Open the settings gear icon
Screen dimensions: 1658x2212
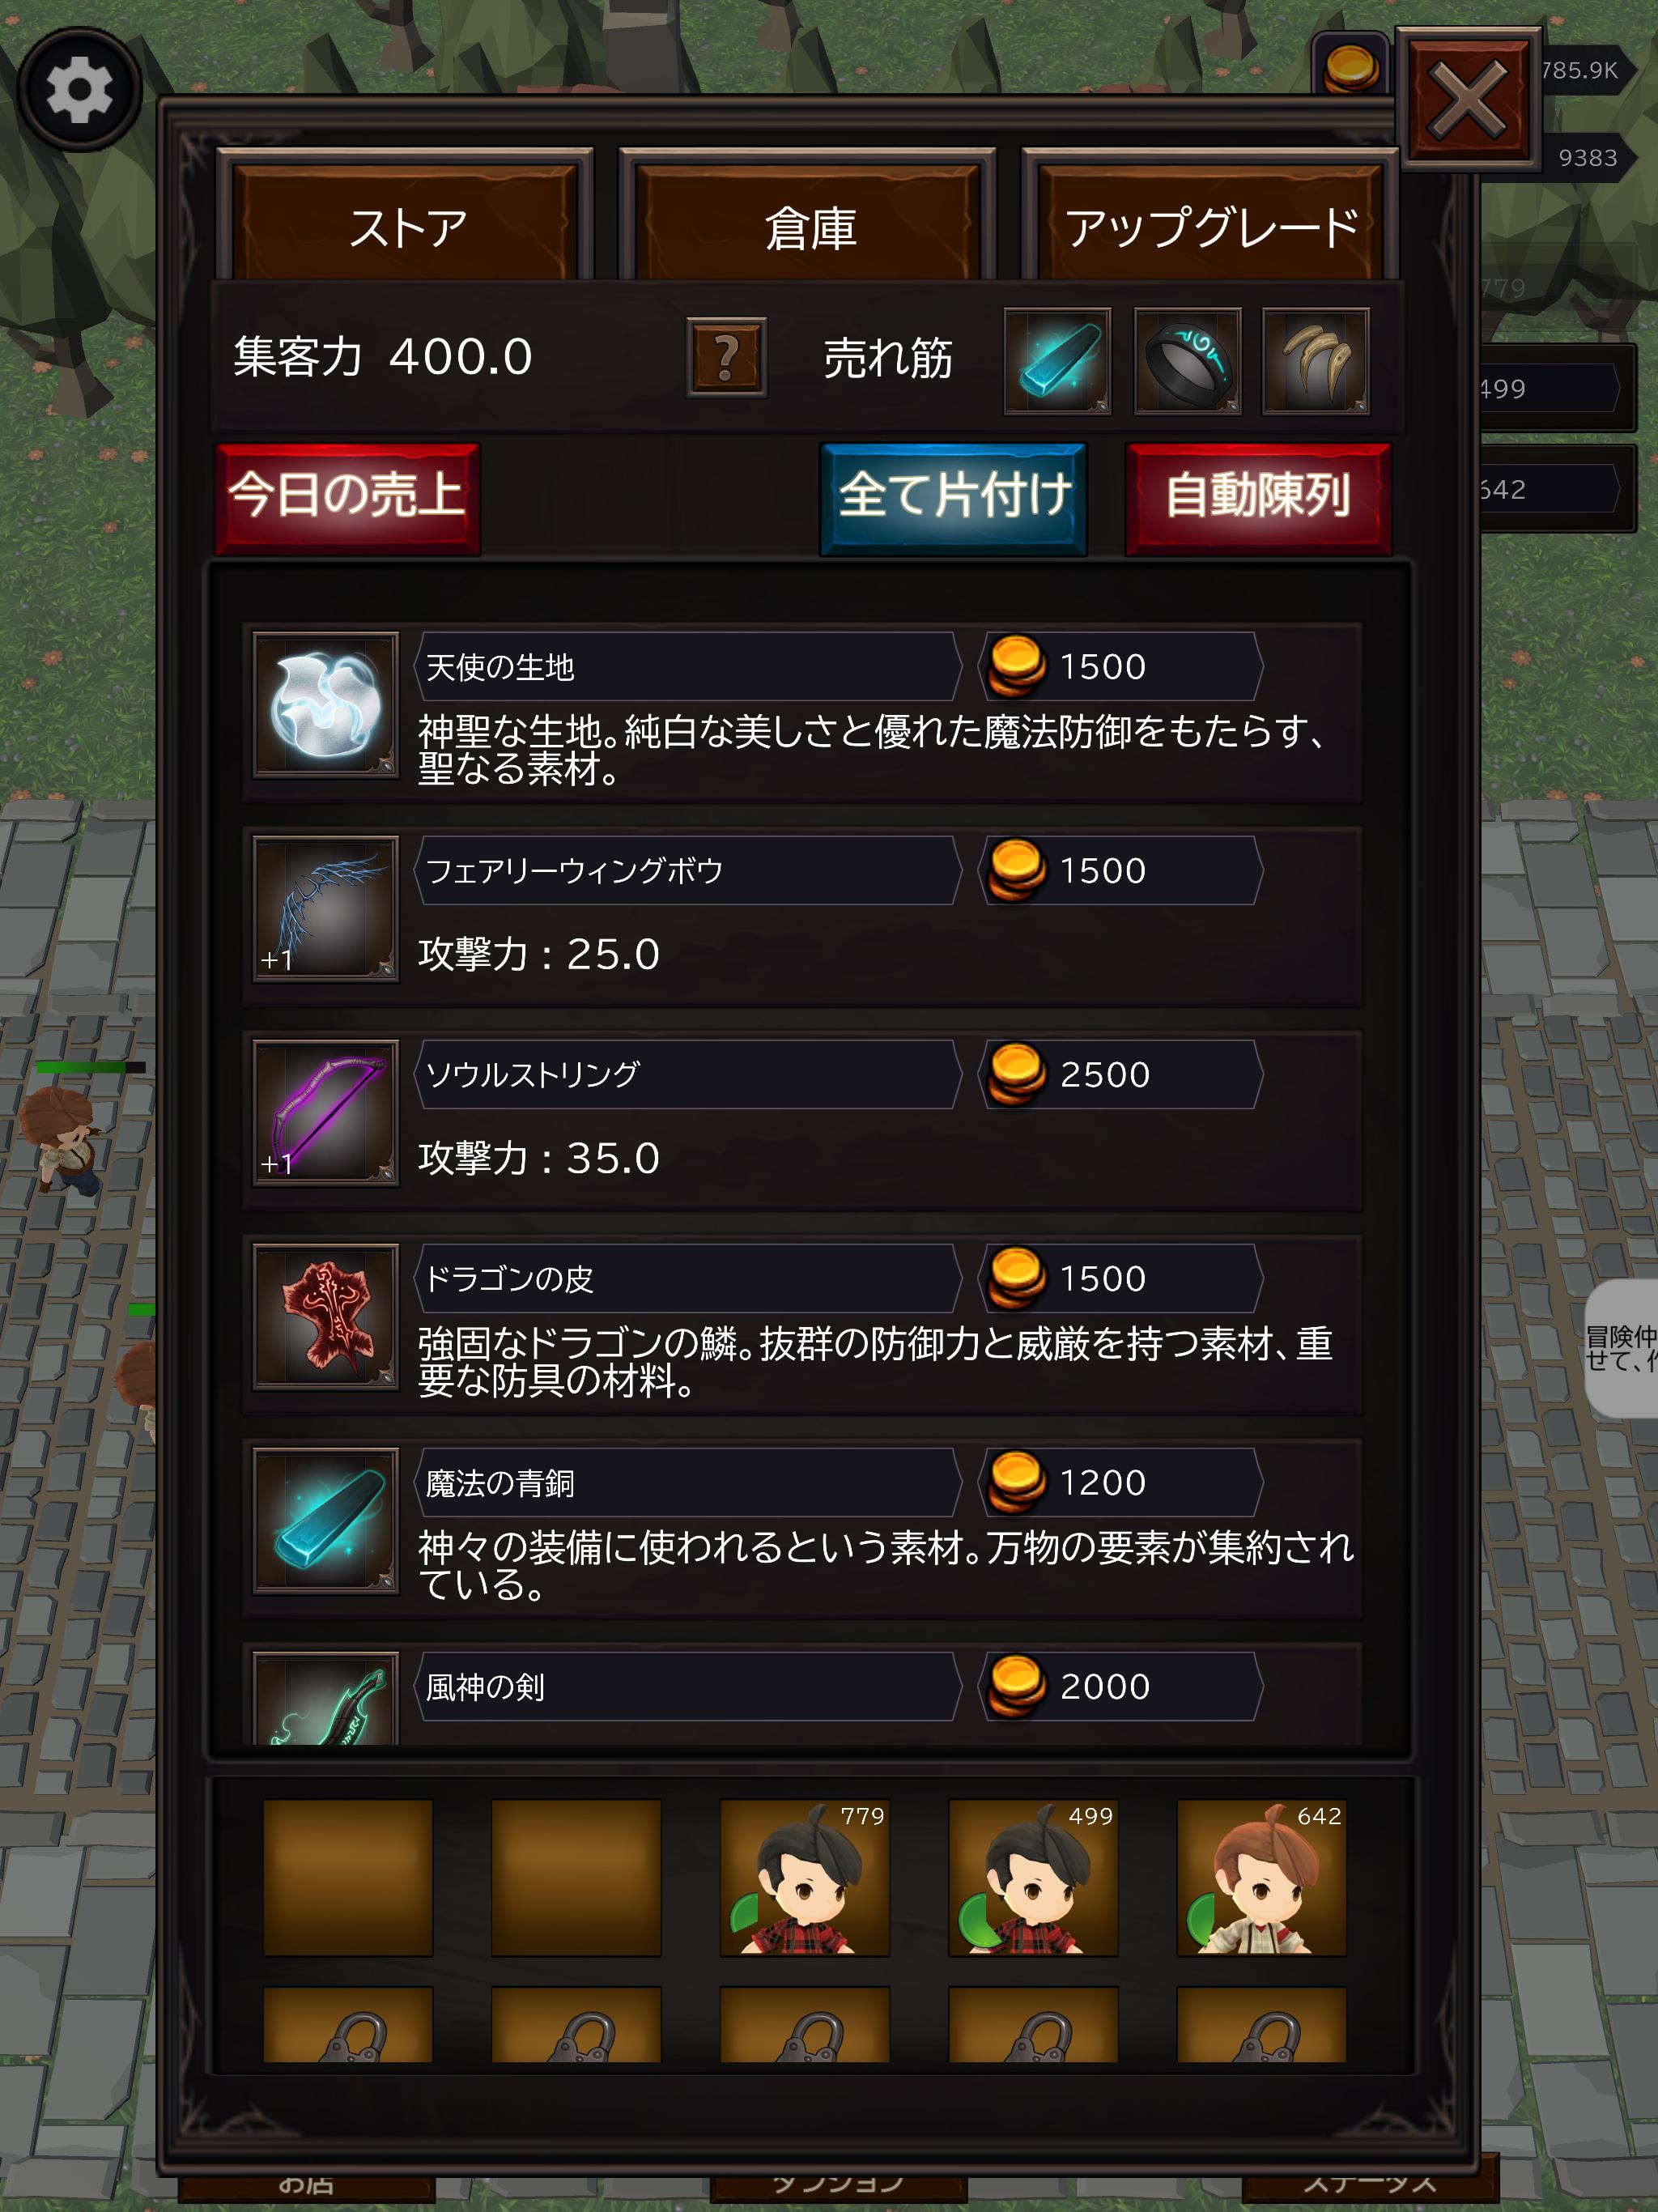pos(79,90)
